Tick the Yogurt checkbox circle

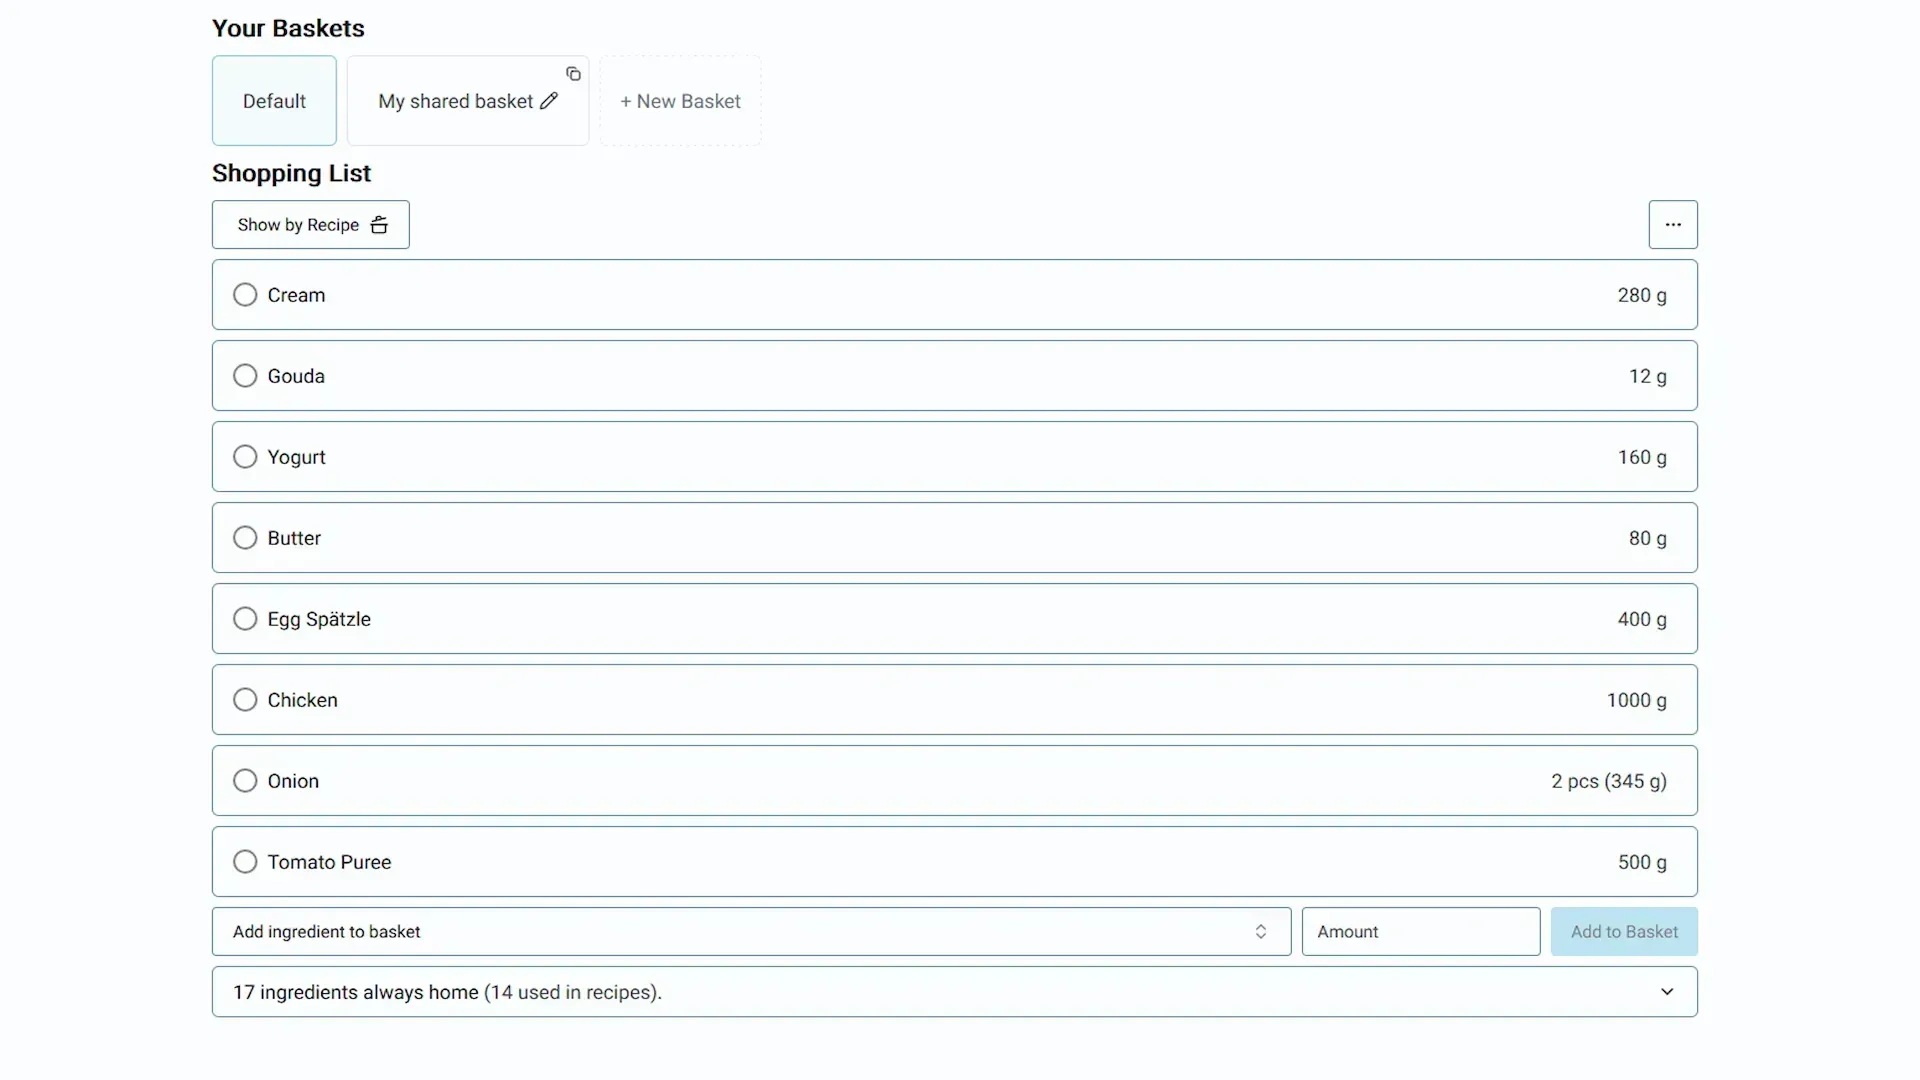tap(245, 457)
